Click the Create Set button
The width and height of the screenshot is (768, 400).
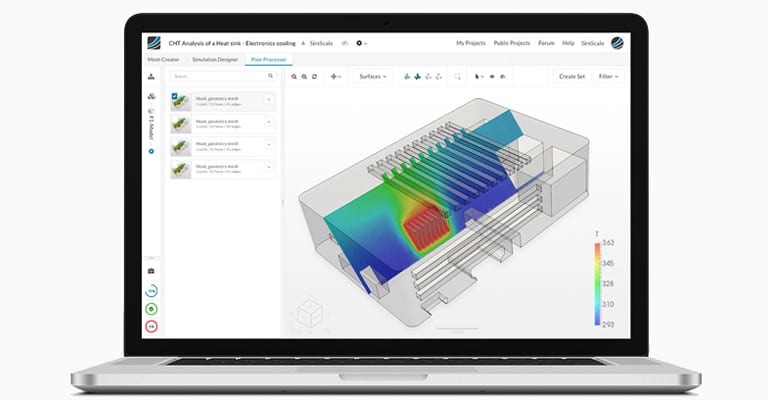click(x=572, y=76)
